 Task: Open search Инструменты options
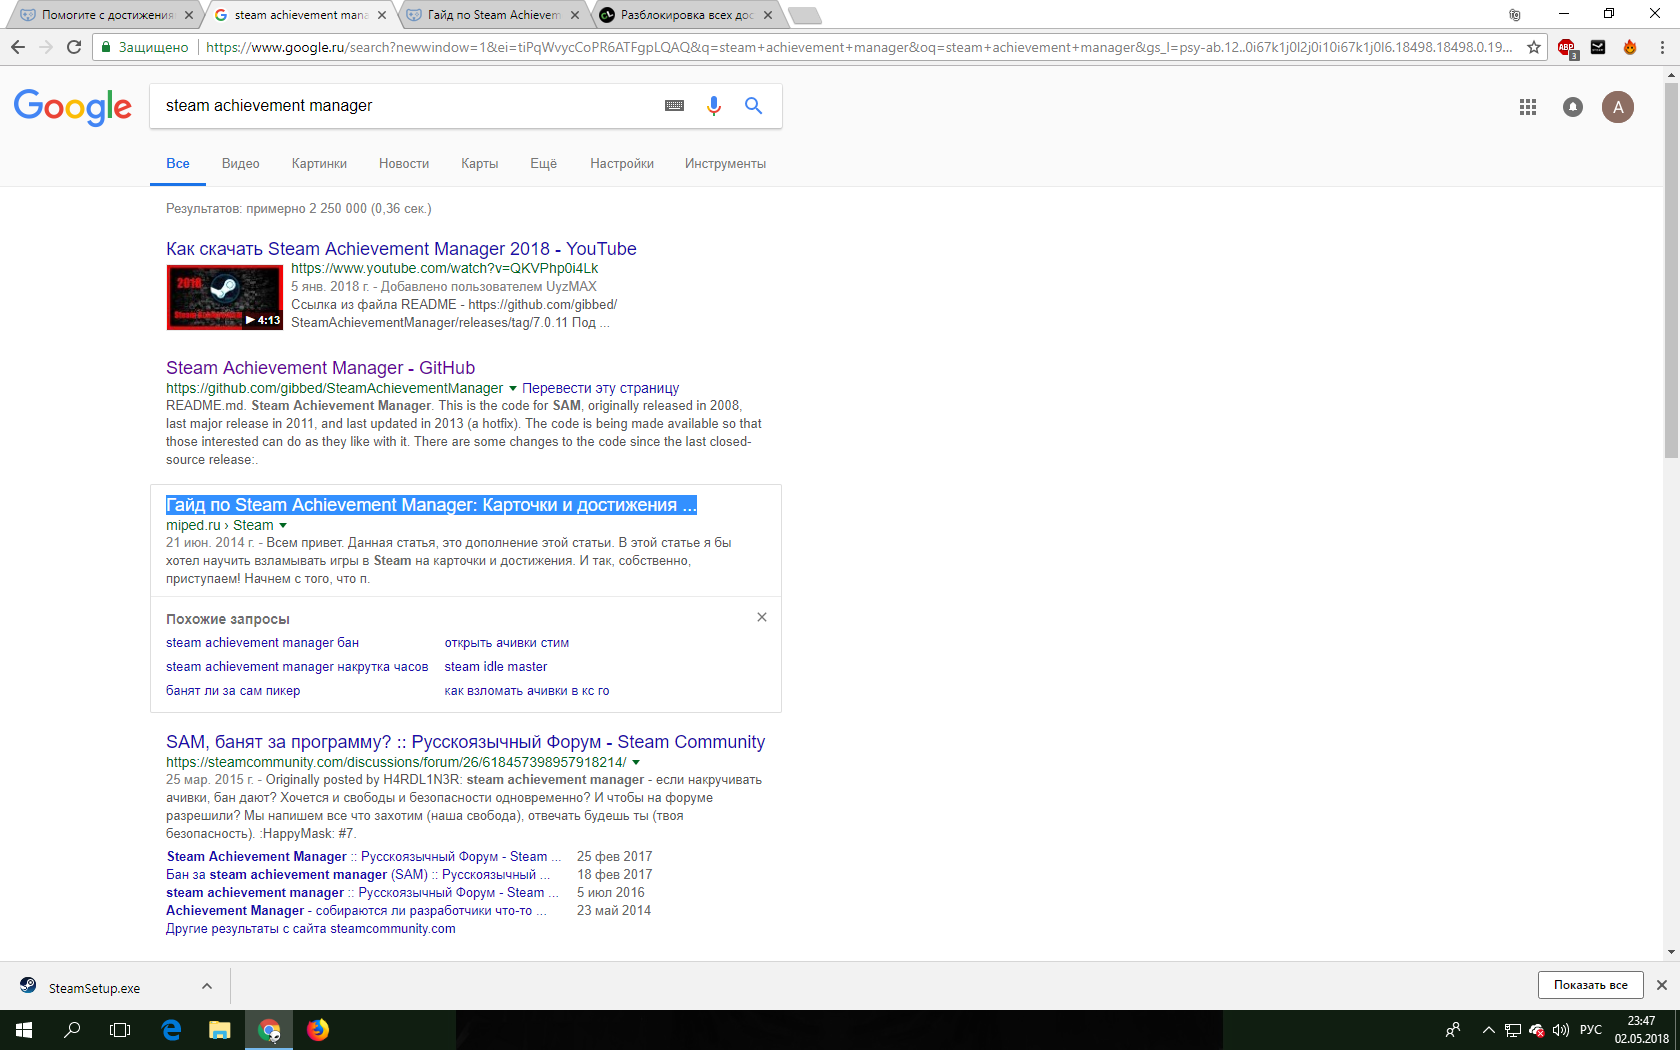coord(726,163)
